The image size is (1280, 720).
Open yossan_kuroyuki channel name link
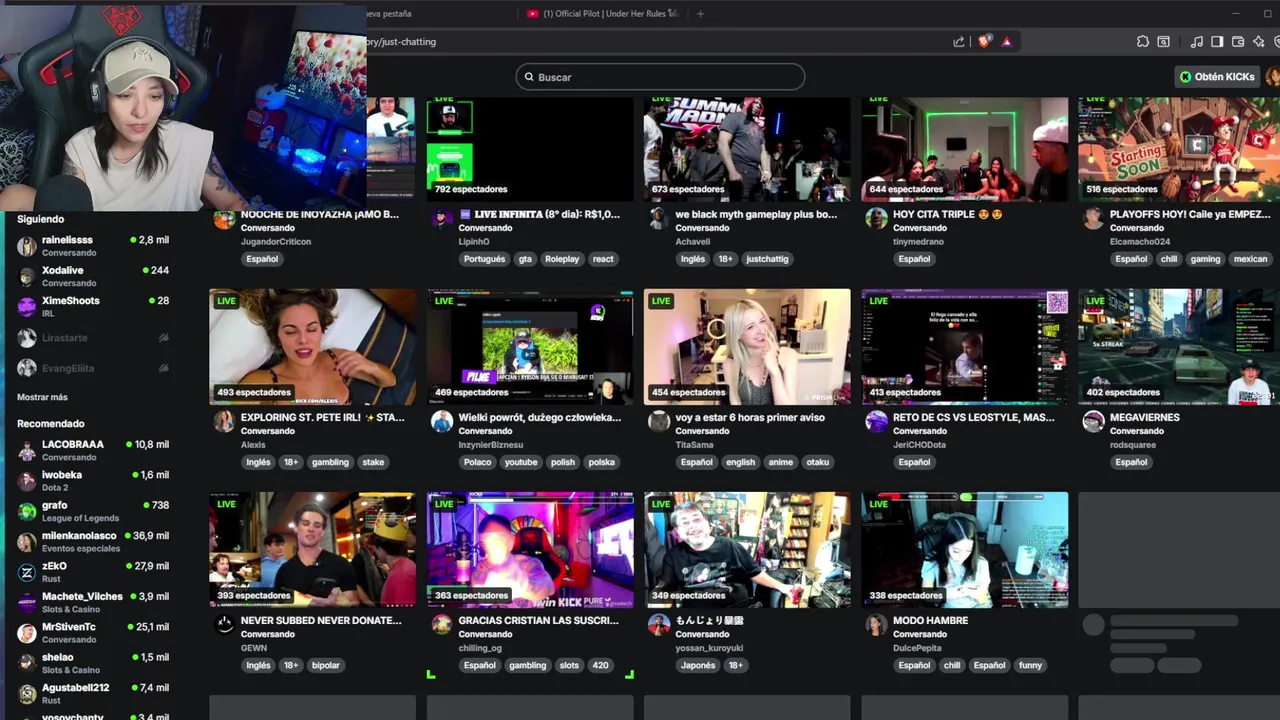point(710,648)
